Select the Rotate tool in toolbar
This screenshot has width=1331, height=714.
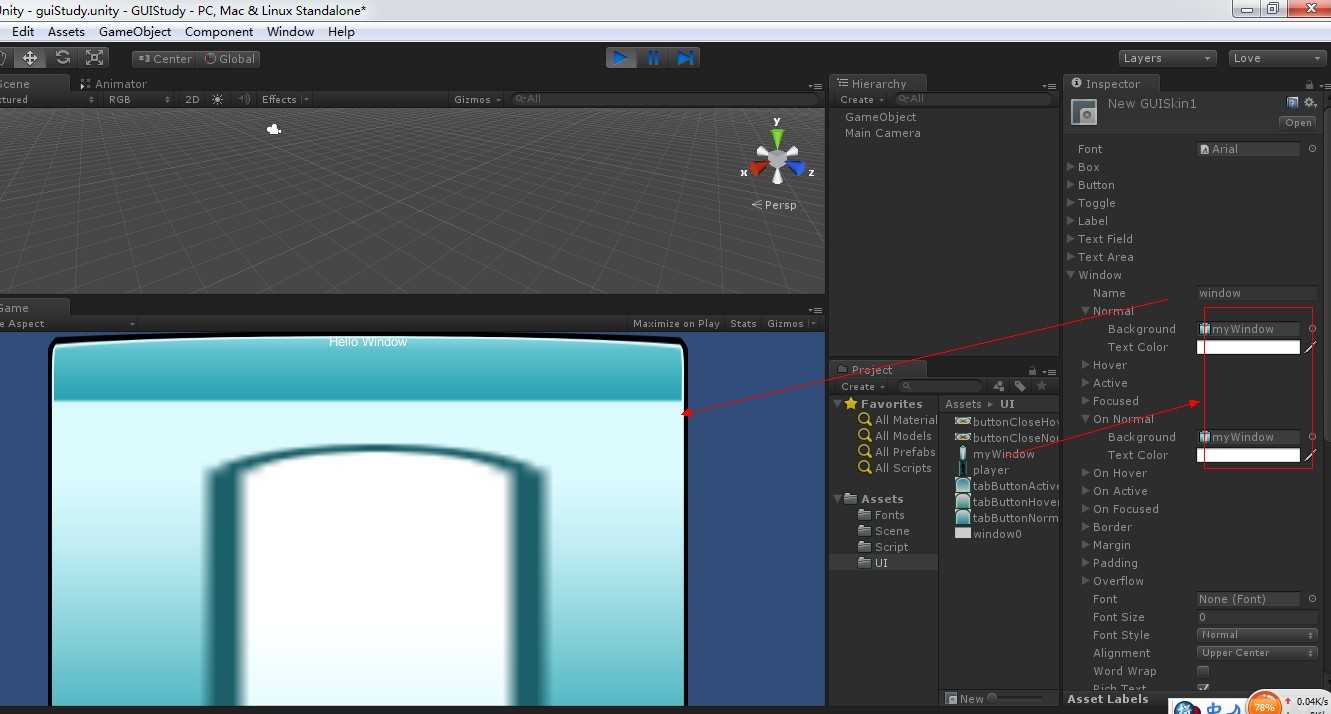coord(62,58)
